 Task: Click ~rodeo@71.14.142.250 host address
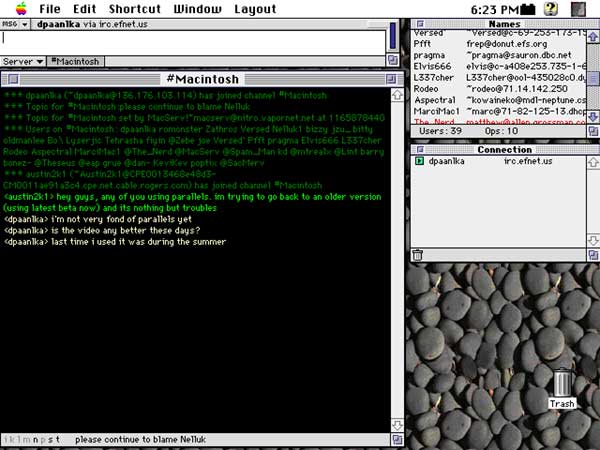coord(517,89)
